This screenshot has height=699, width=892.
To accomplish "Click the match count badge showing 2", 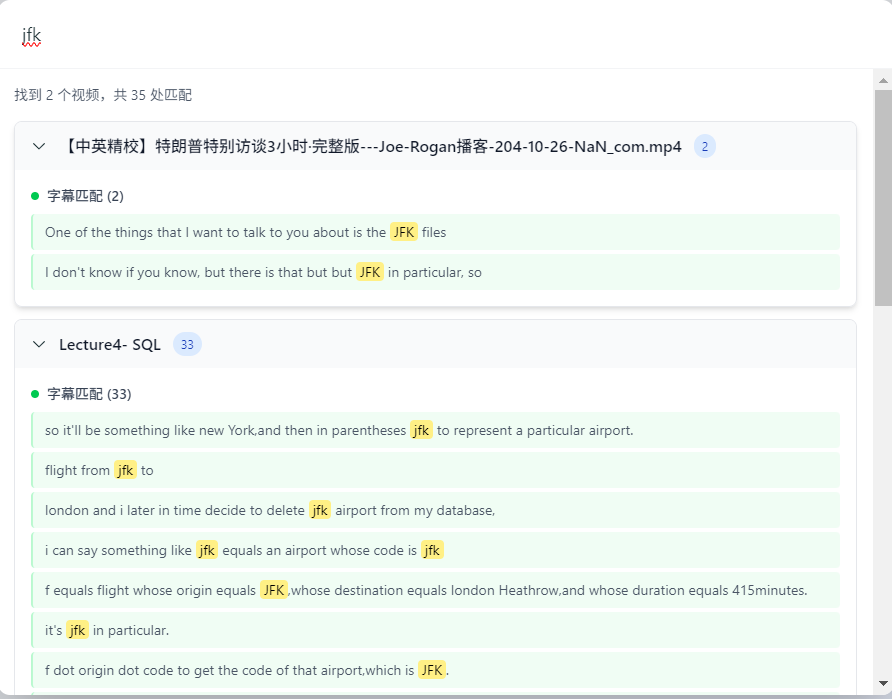I will coord(704,146).
